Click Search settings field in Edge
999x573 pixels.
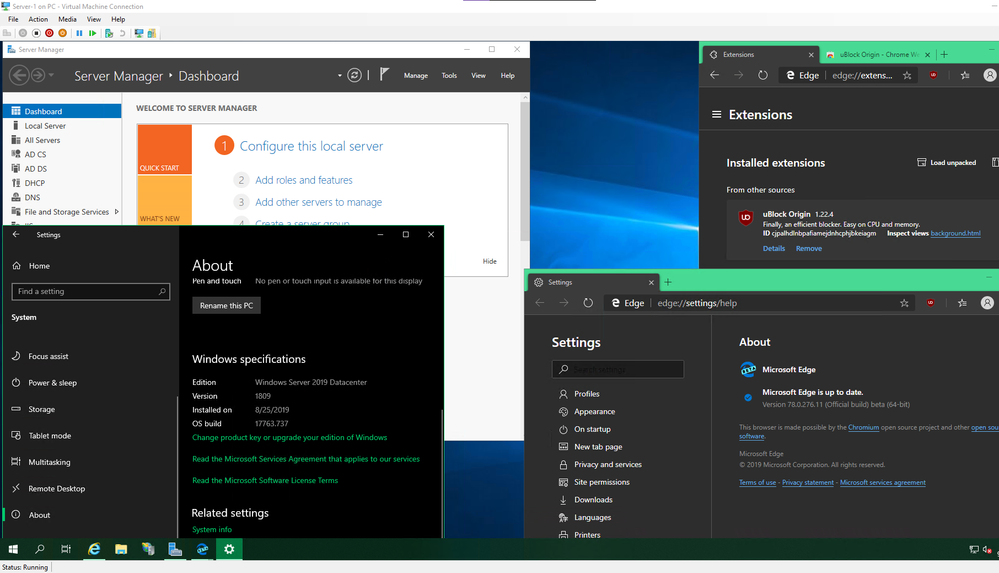(x=618, y=369)
